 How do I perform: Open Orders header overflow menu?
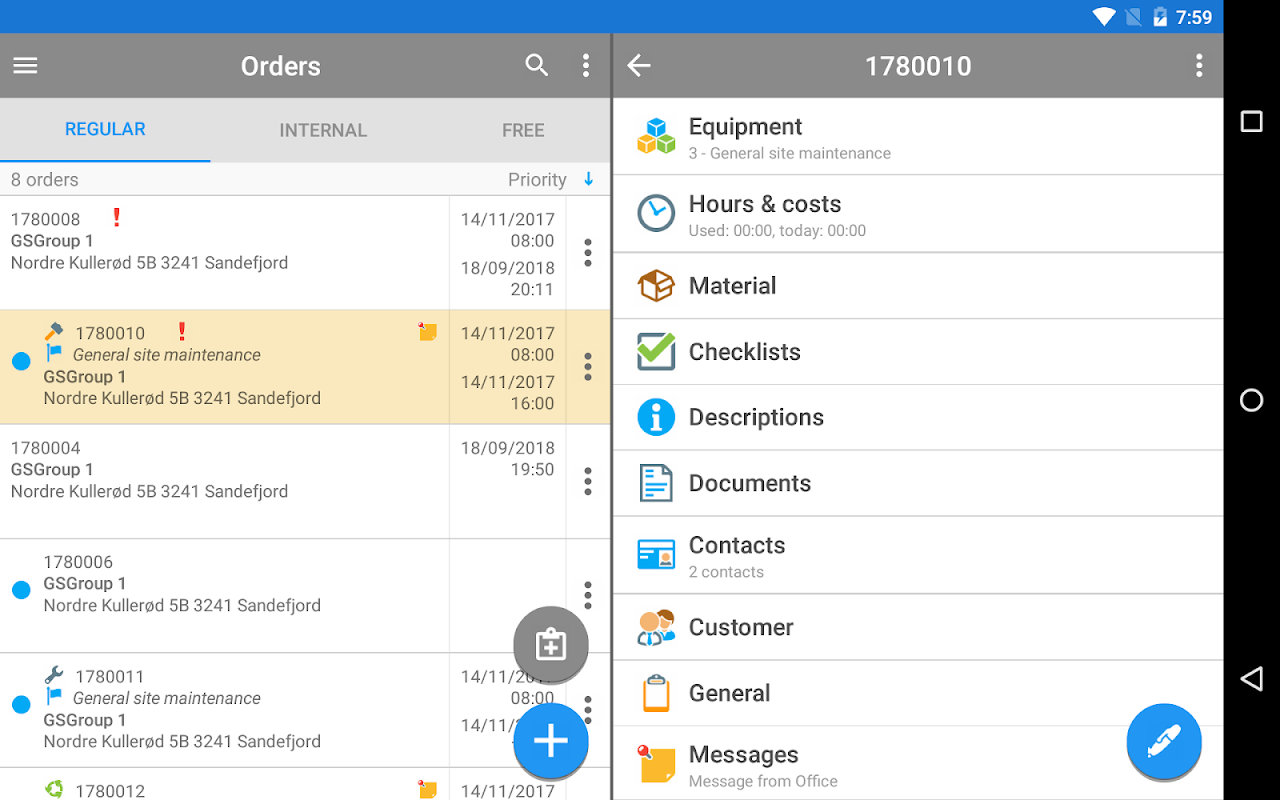point(586,66)
